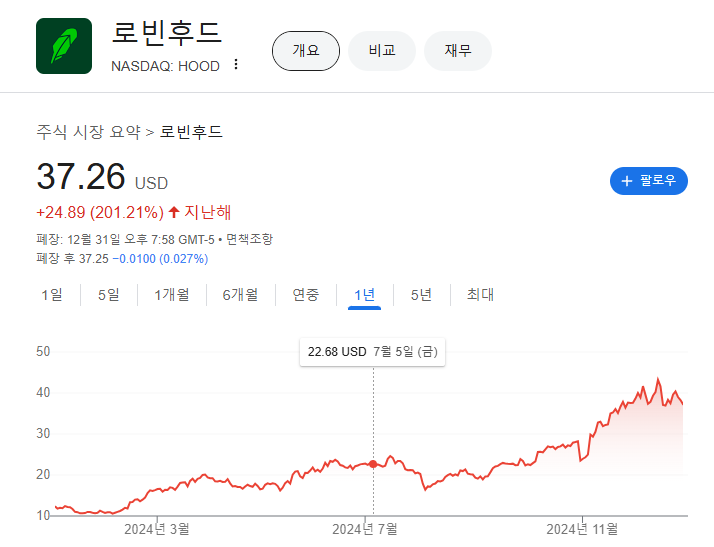Click the 로빈후드 company title heading

coord(167,33)
